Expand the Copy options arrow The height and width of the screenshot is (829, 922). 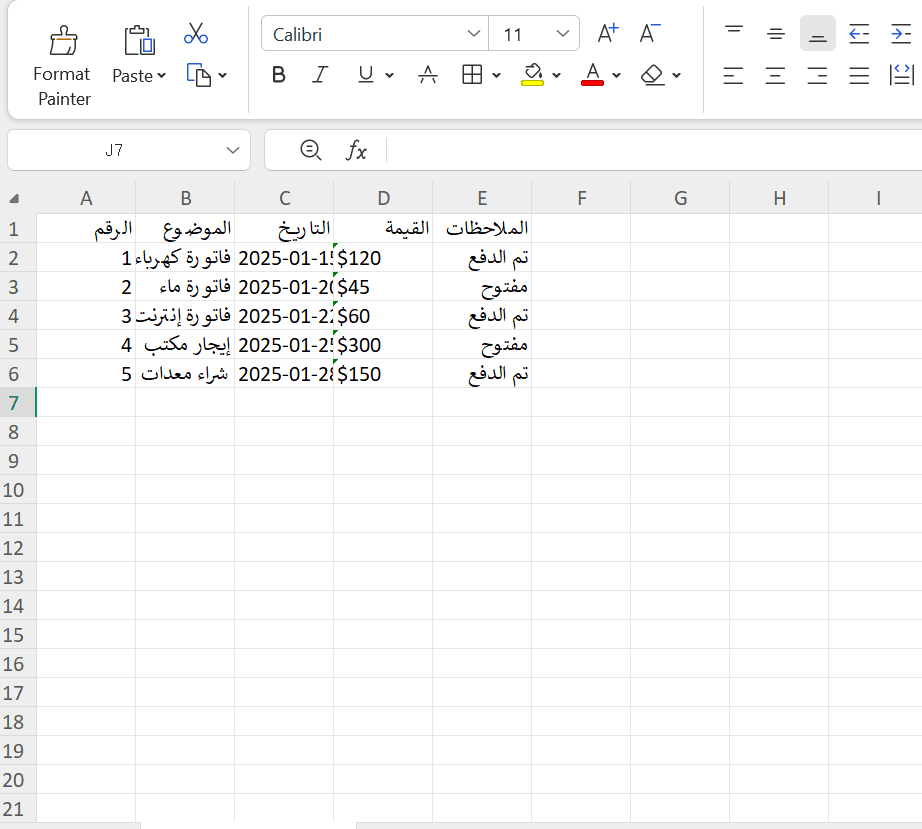[x=222, y=75]
